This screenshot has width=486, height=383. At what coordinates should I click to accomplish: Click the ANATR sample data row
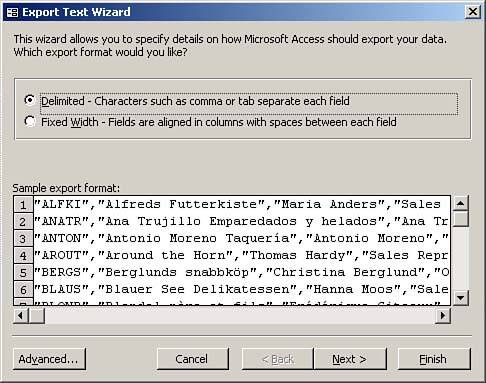[x=242, y=221]
